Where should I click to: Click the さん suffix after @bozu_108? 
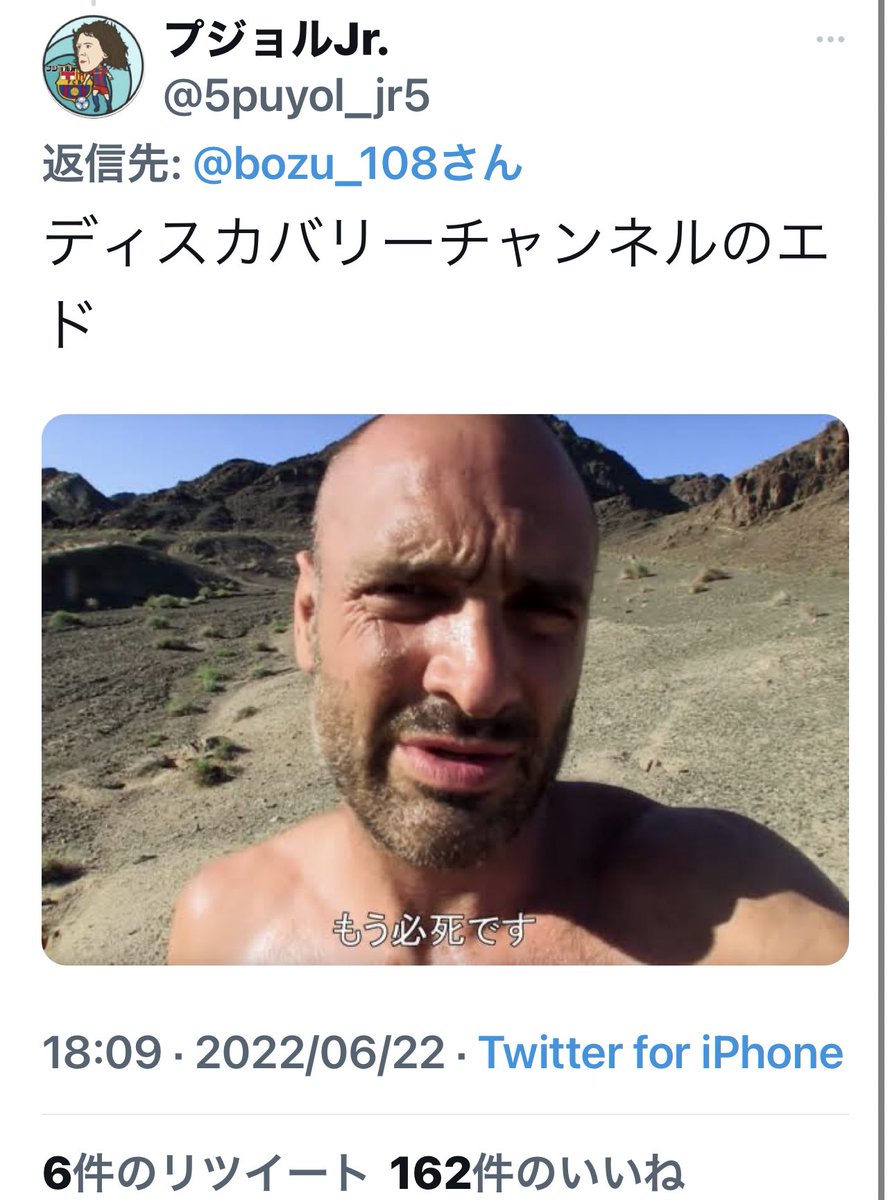click(x=489, y=165)
